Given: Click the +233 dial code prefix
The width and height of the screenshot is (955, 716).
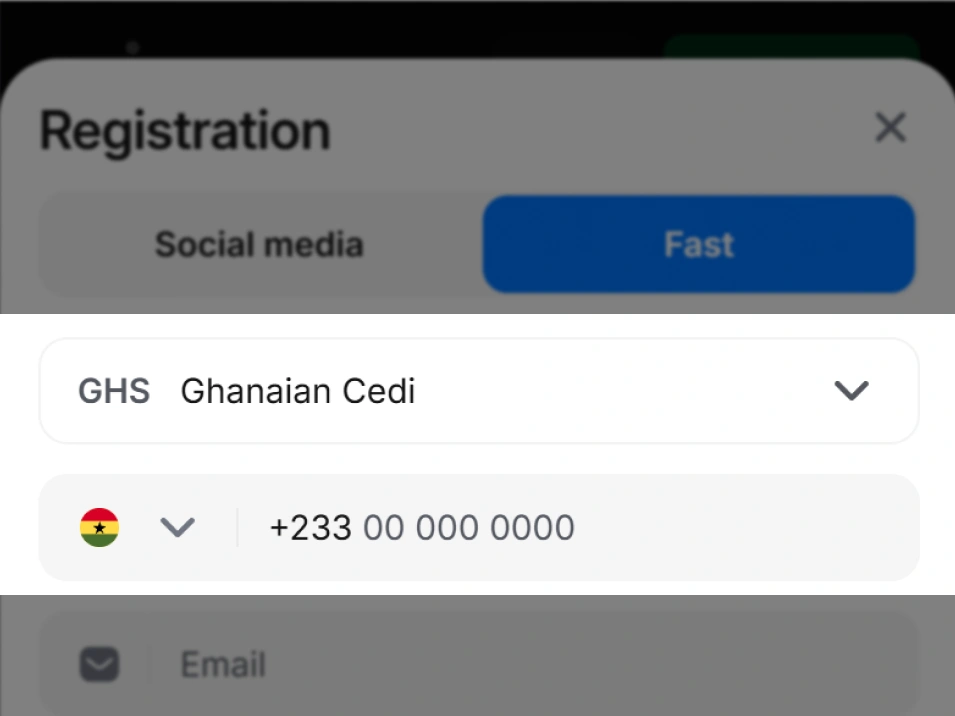Looking at the screenshot, I should (x=310, y=527).
